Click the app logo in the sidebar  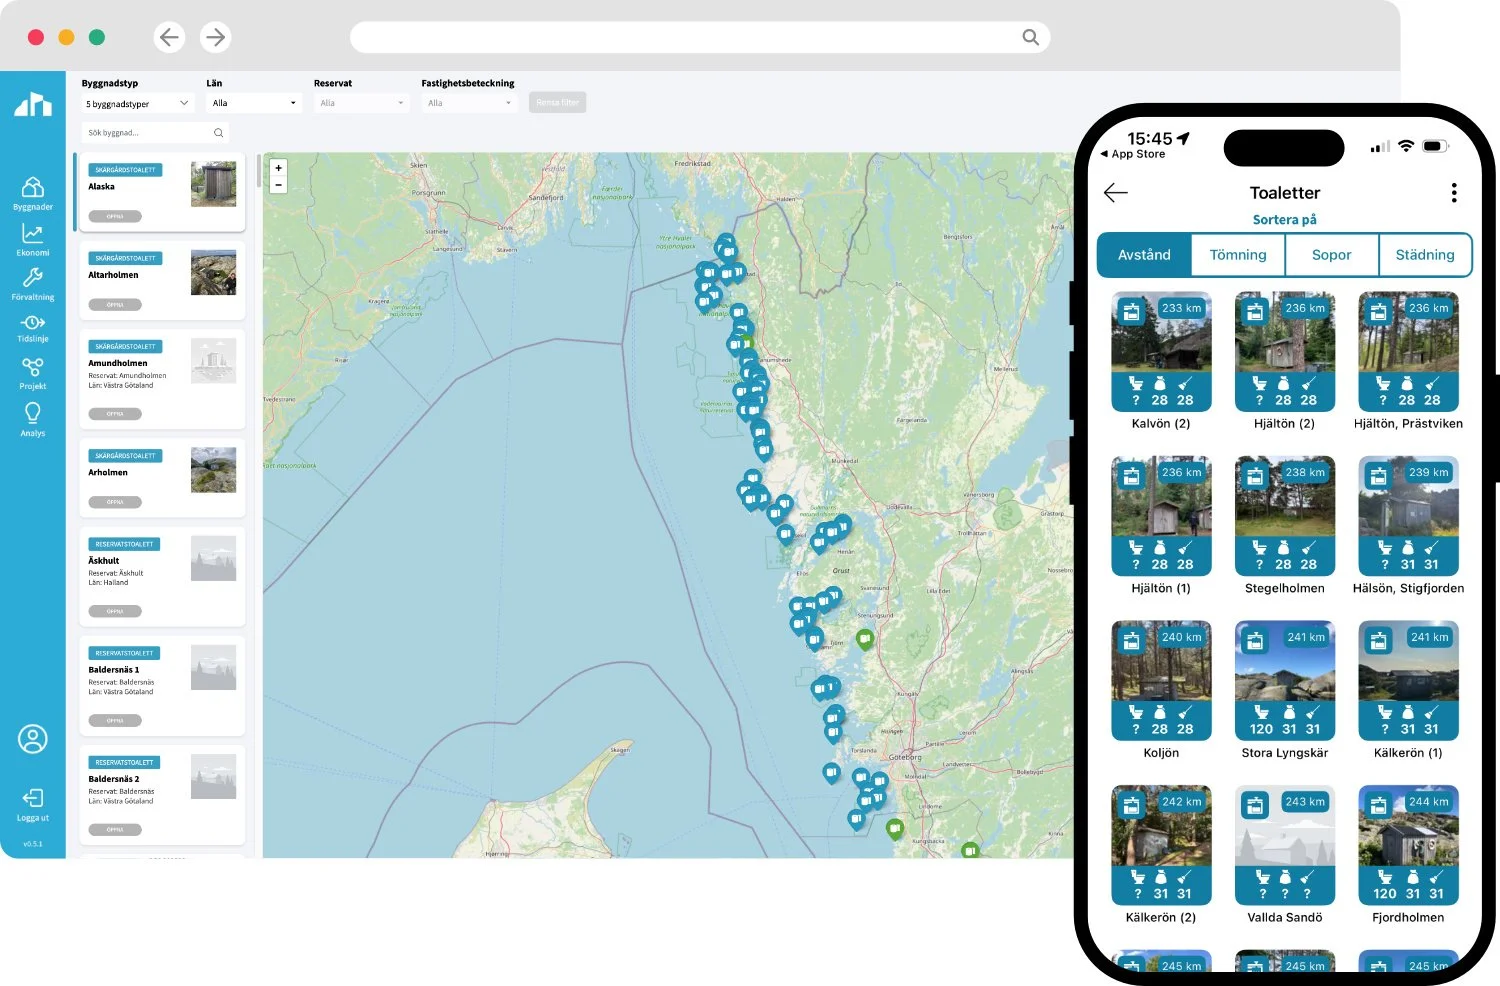click(x=33, y=103)
